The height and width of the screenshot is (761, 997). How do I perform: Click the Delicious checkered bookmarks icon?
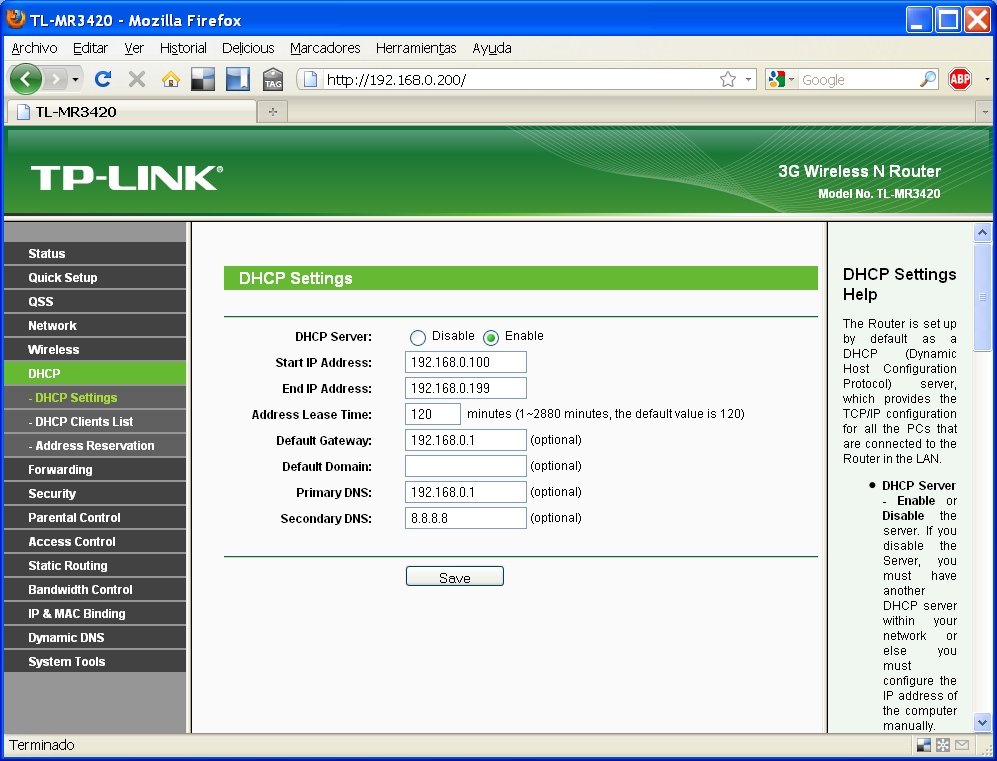pos(203,79)
